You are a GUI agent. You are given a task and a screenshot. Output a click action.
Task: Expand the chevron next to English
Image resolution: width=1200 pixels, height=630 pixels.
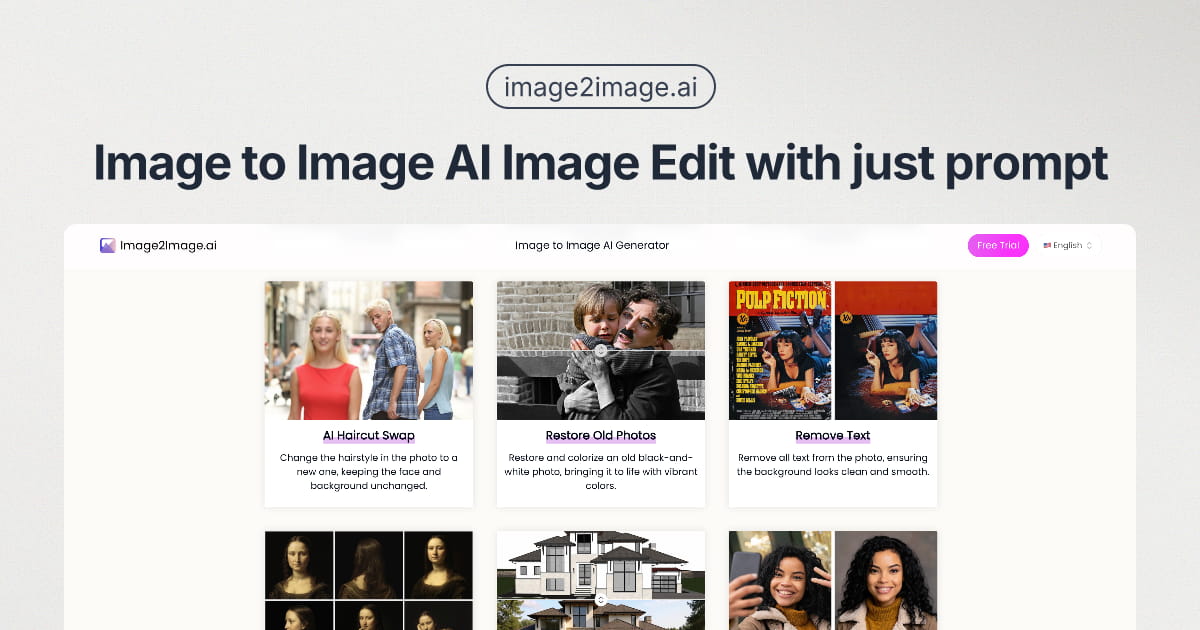point(1089,245)
